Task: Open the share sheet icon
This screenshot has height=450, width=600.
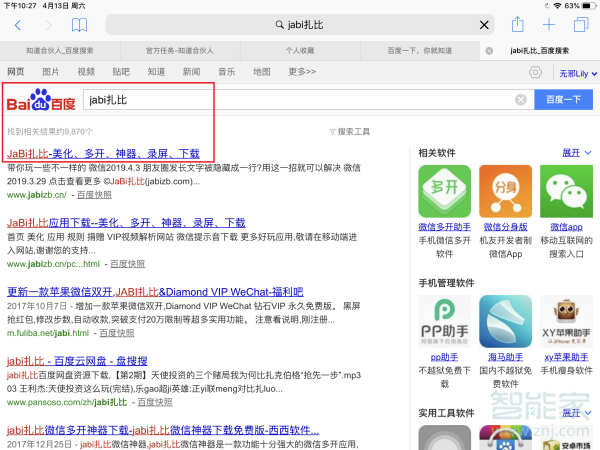Action: [518, 24]
